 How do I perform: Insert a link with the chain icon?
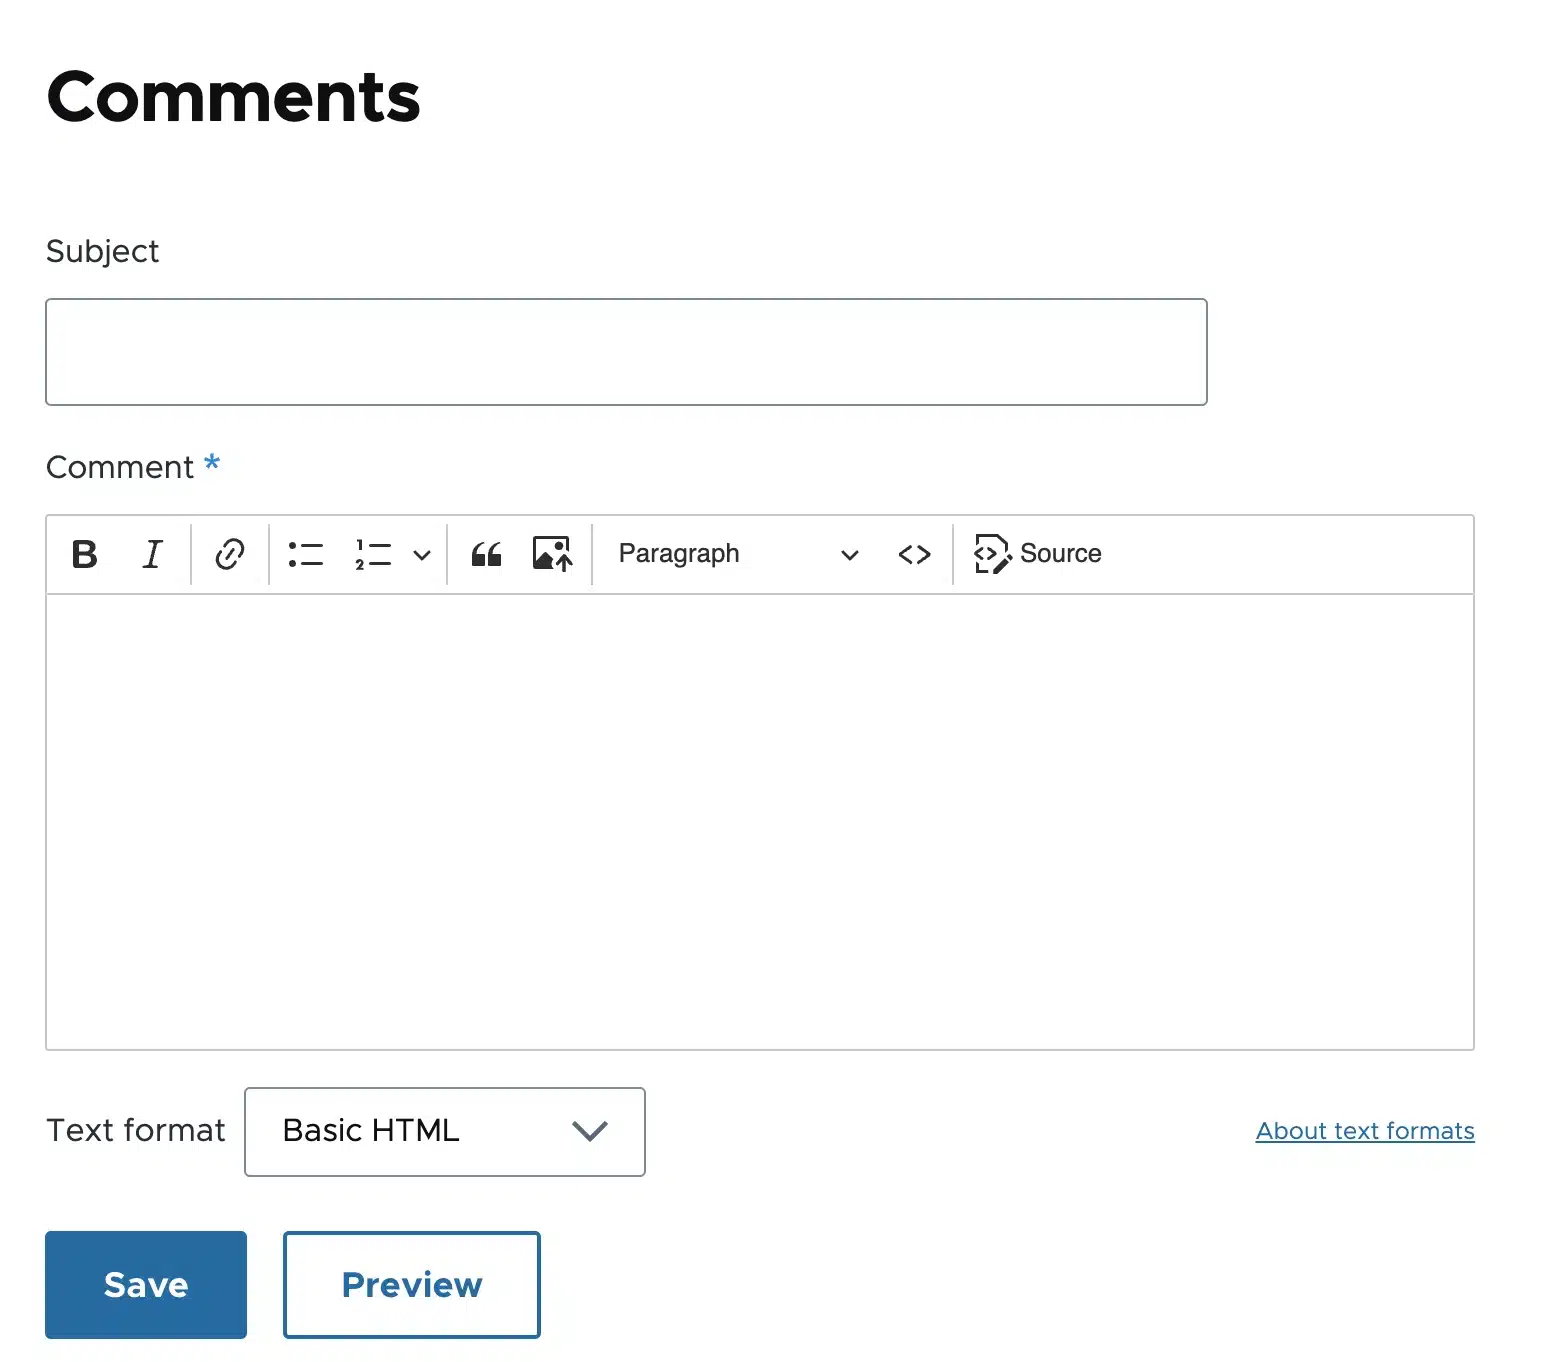tap(230, 554)
